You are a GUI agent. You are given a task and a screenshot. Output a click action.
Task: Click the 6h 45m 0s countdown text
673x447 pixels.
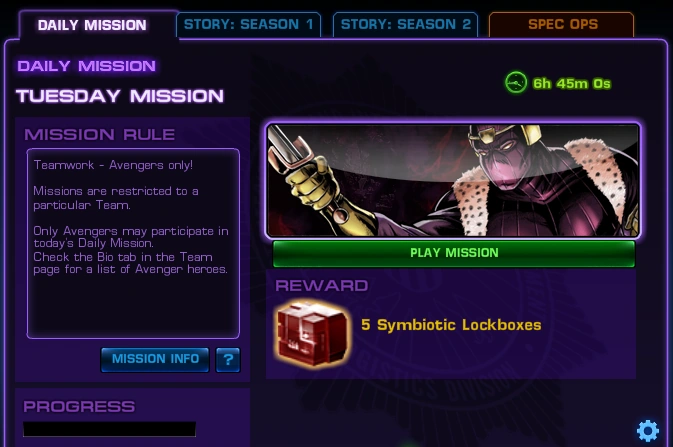(572, 83)
